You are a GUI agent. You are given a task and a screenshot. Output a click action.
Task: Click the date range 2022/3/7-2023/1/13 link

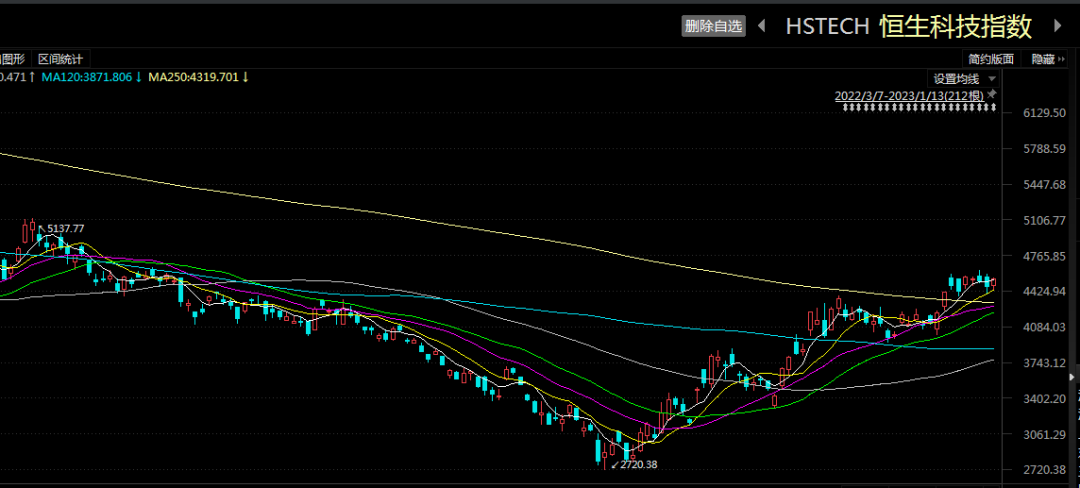point(908,95)
